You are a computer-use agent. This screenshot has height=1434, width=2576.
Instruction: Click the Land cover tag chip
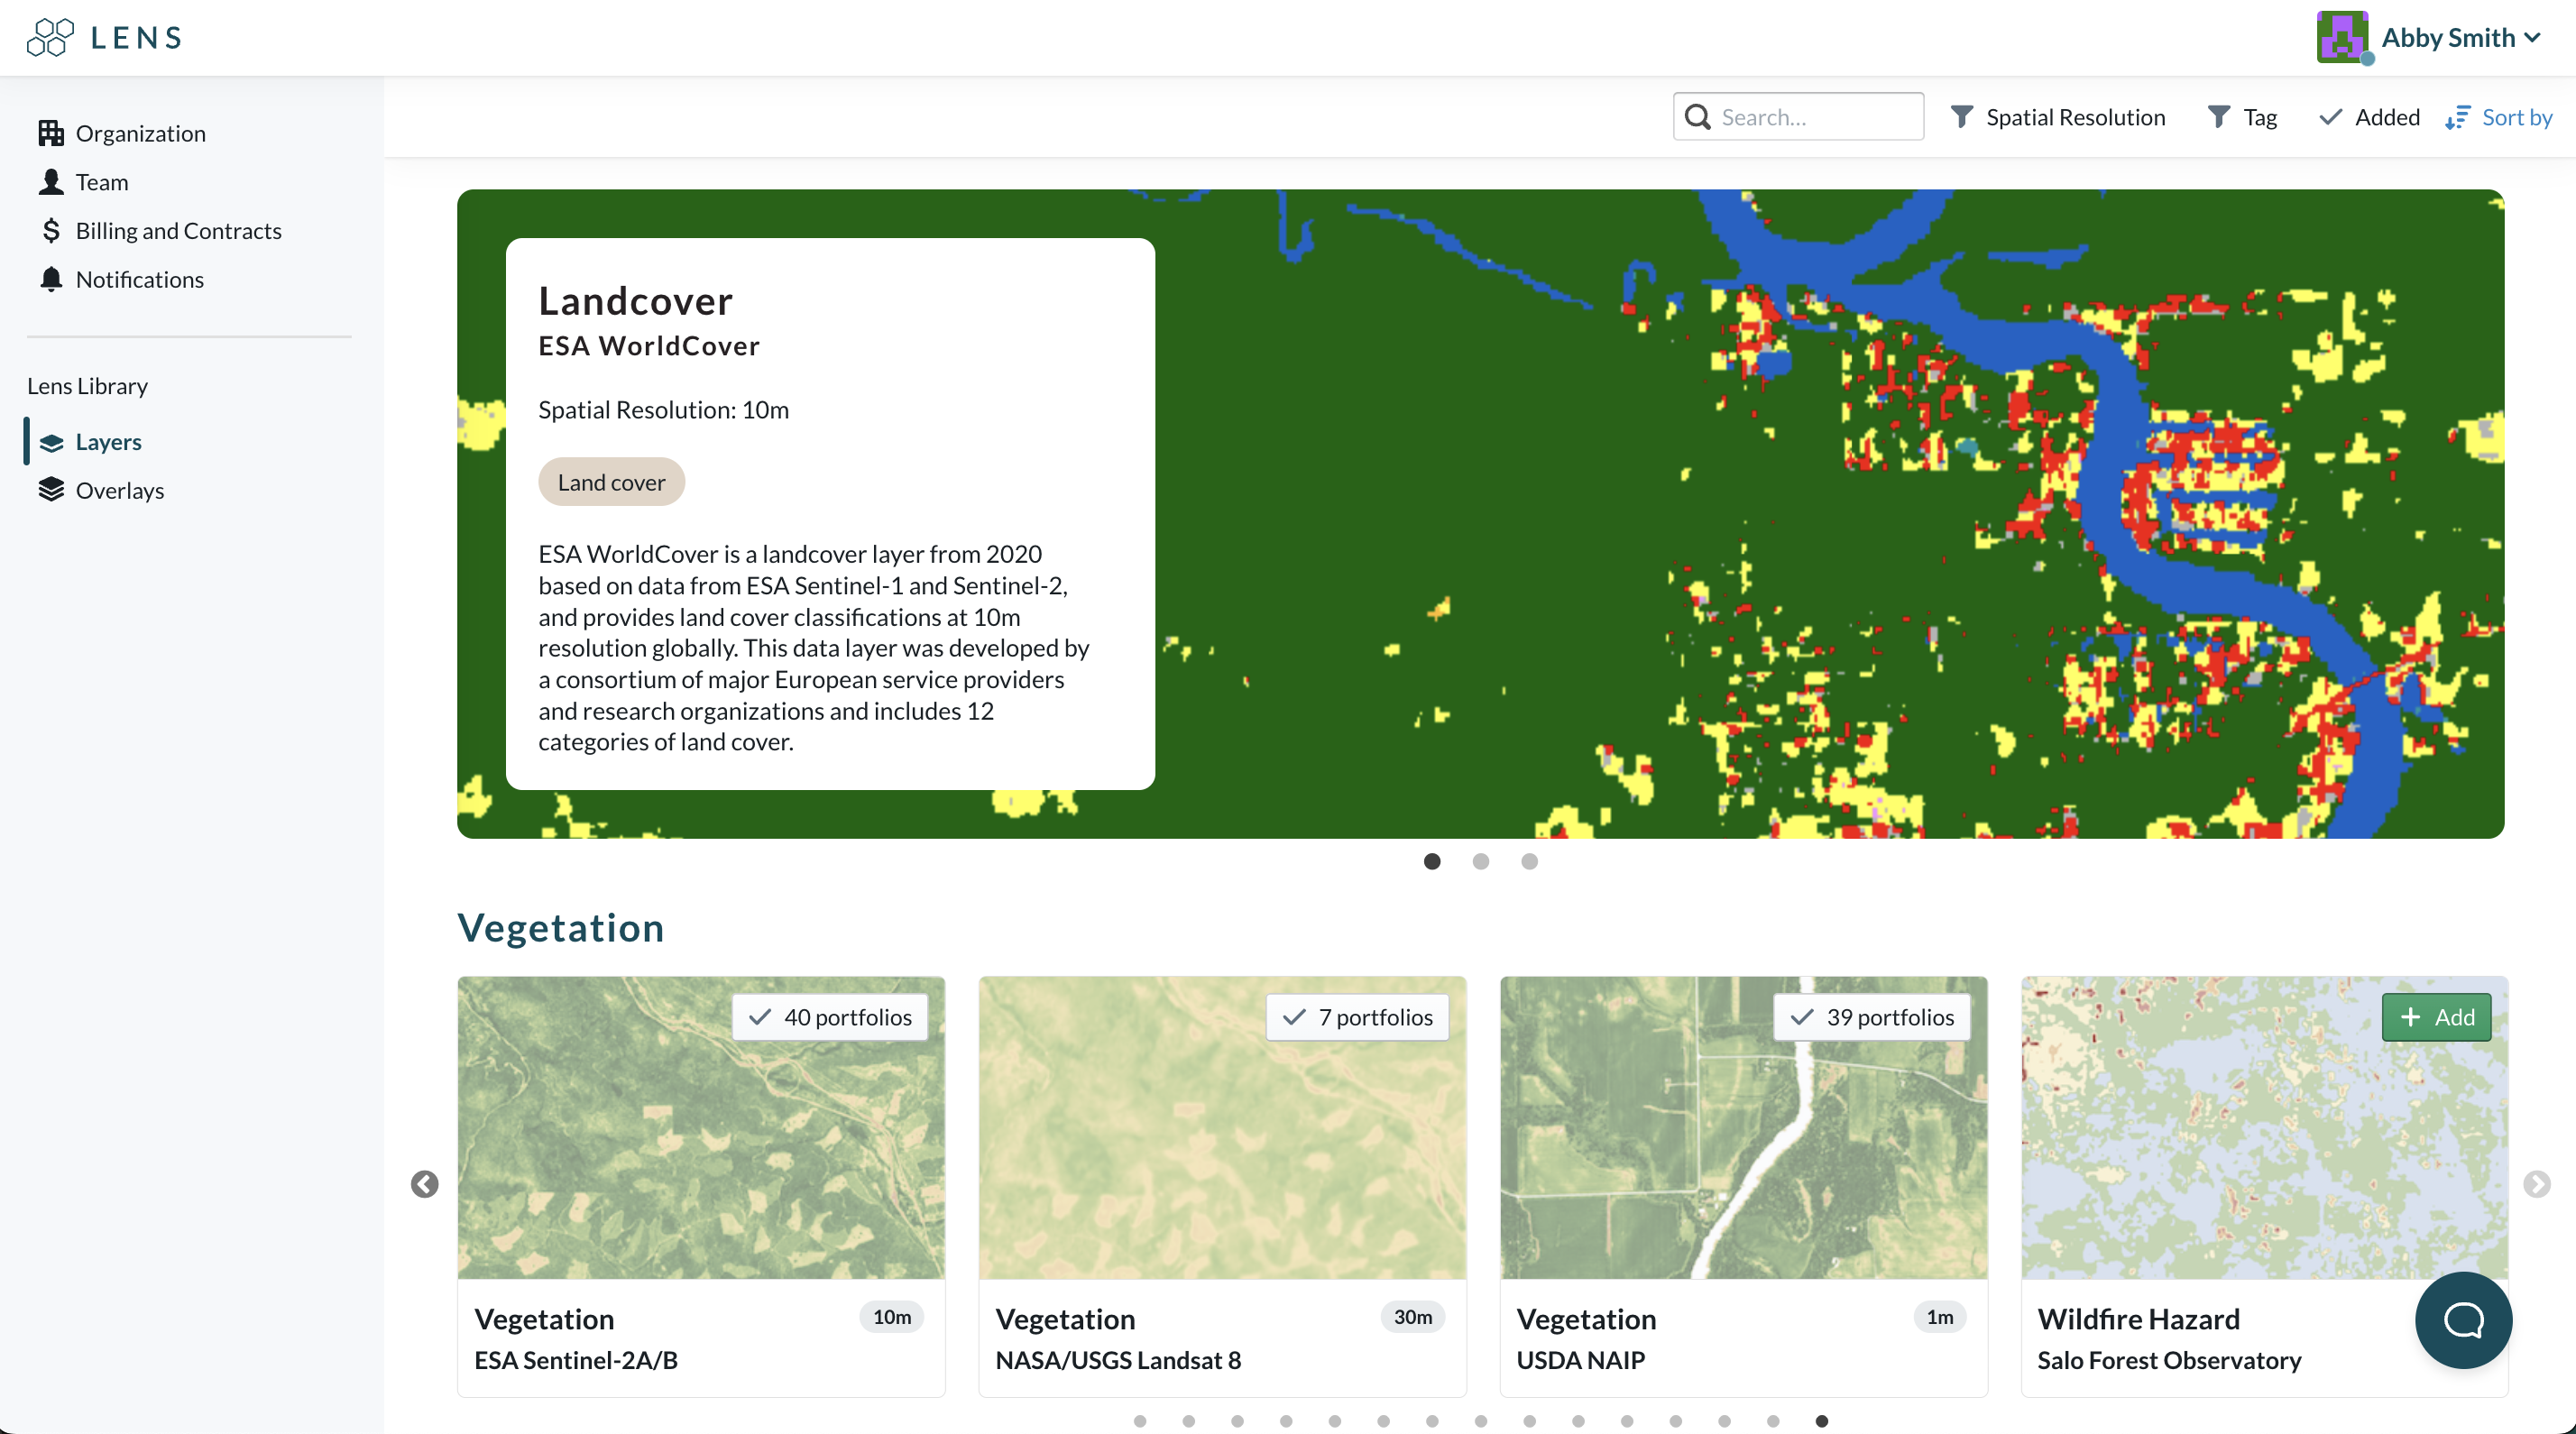pyautogui.click(x=611, y=482)
